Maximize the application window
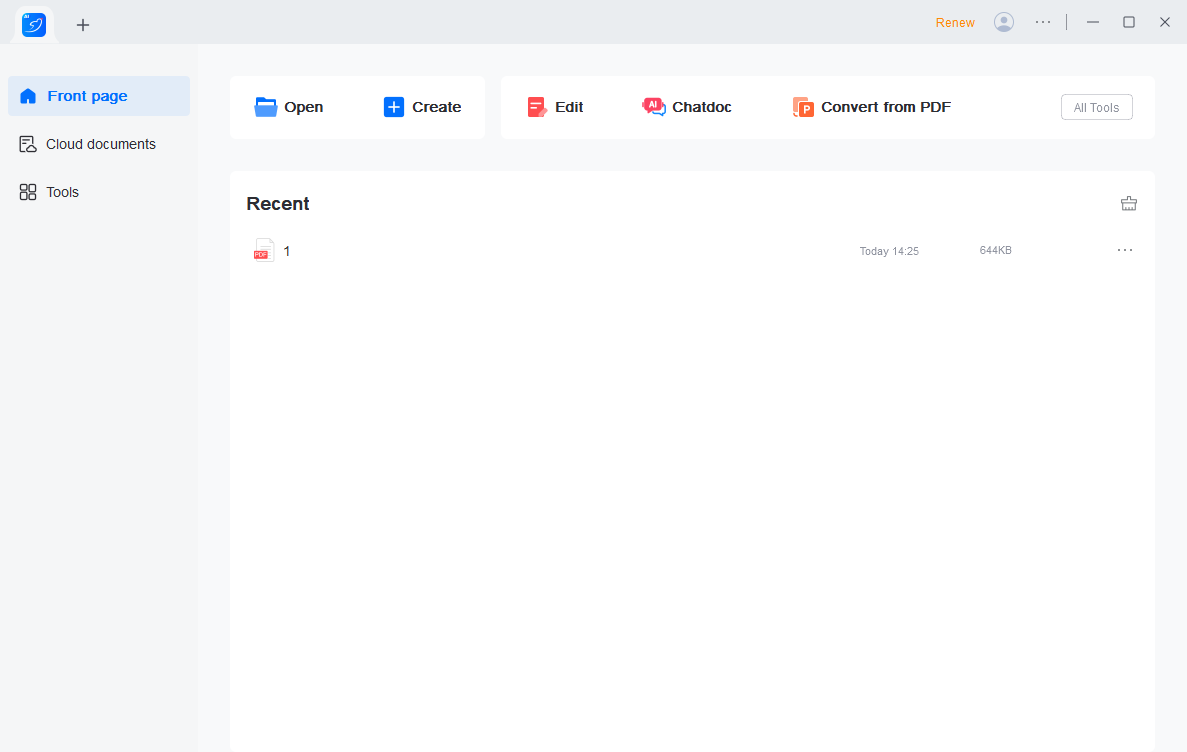This screenshot has width=1187, height=752. pyautogui.click(x=1129, y=22)
